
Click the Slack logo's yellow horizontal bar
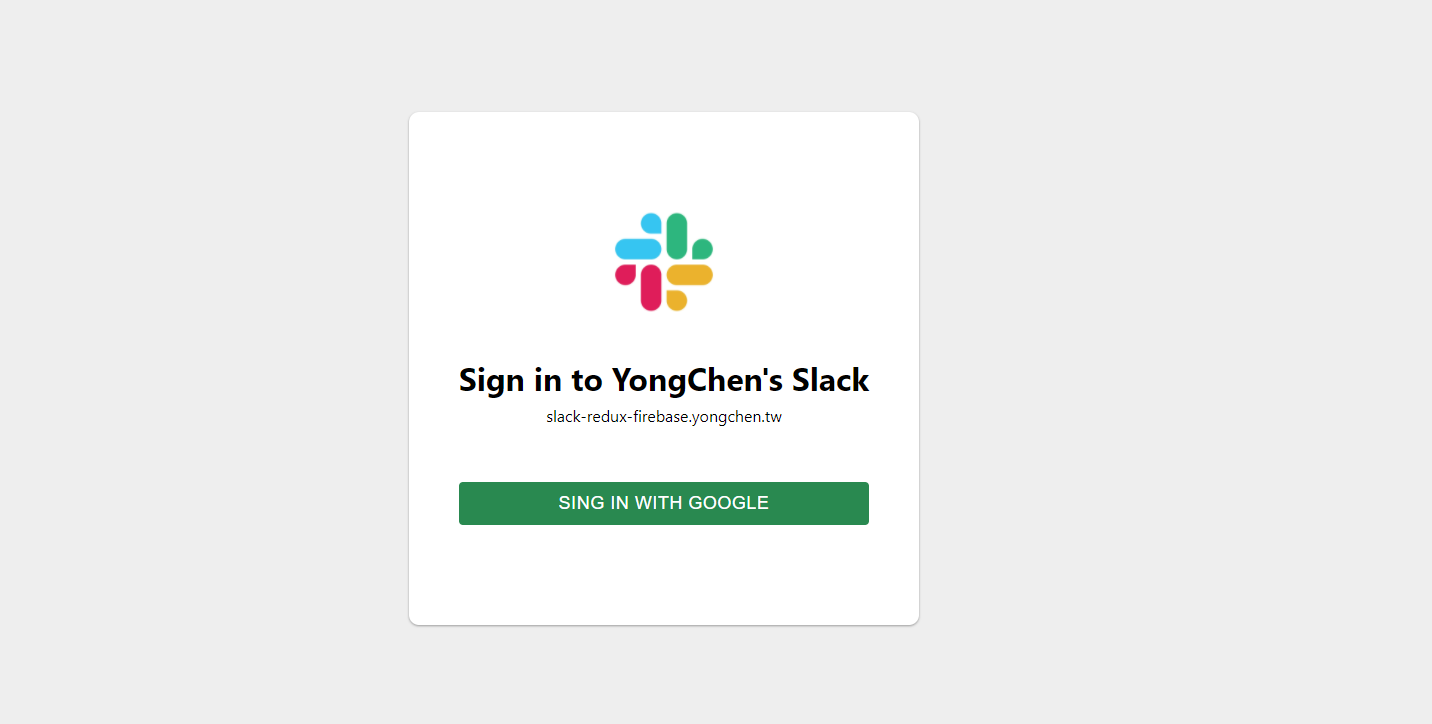pos(690,275)
